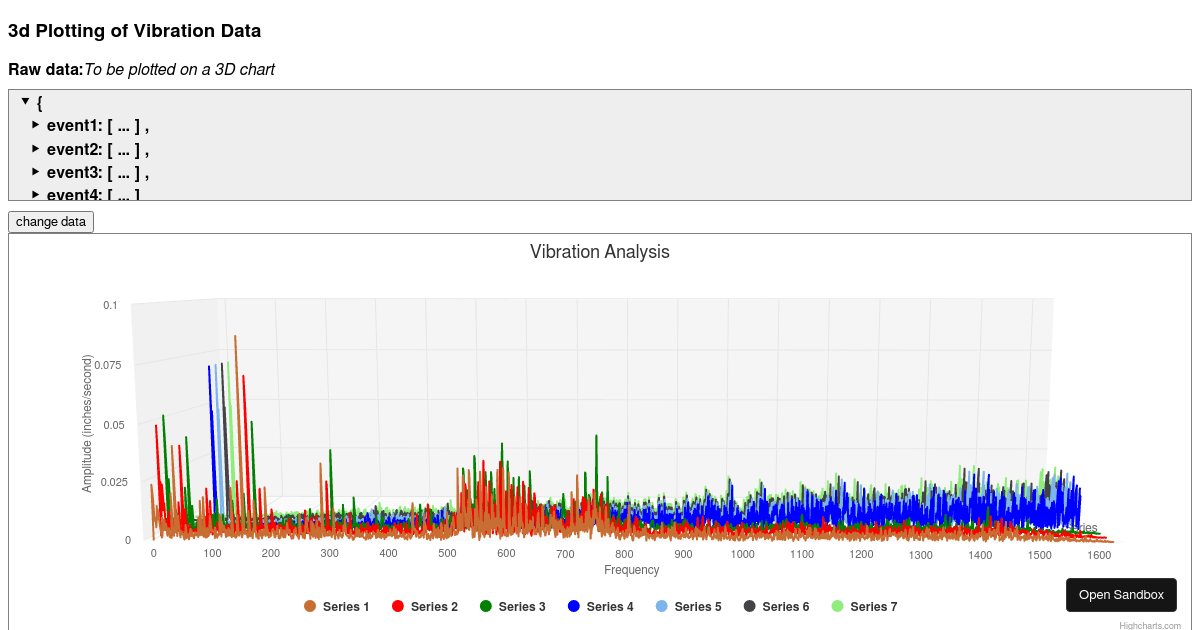Collapse the root JSON object disclosure triangle
This screenshot has height=630, width=1200.
tap(24, 102)
